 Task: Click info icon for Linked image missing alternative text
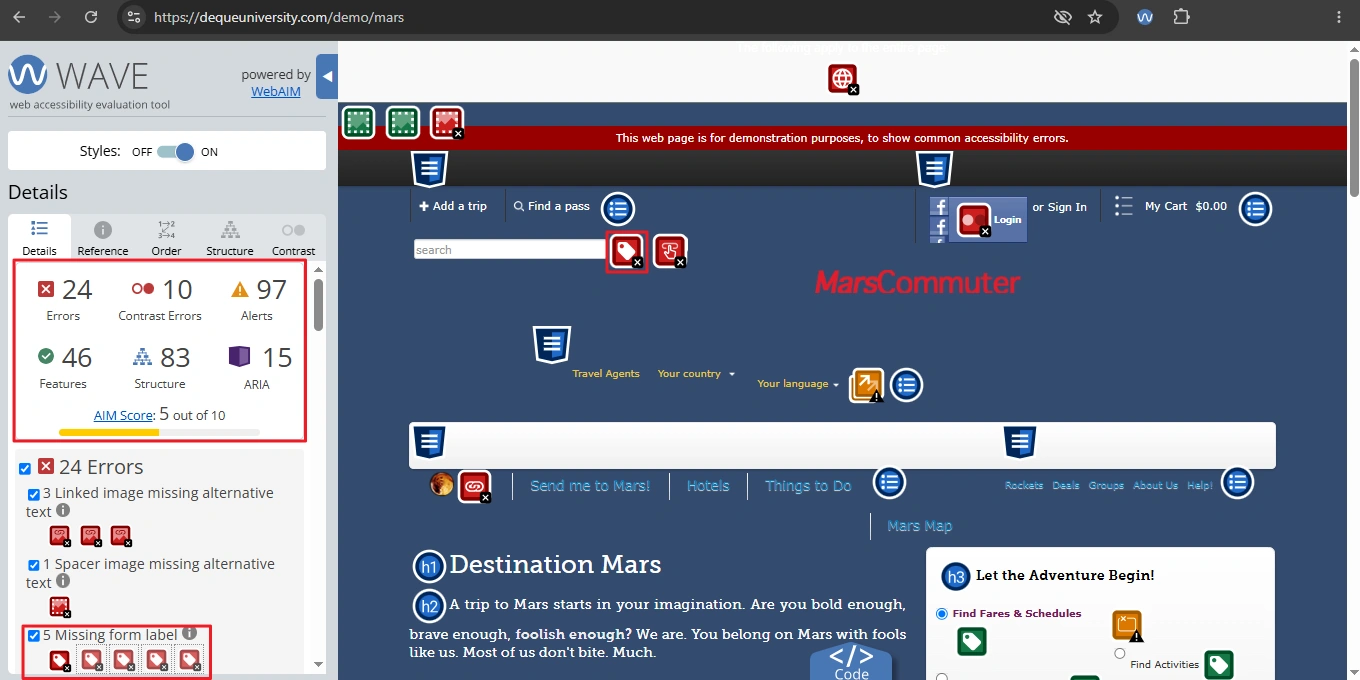pyautogui.click(x=62, y=510)
